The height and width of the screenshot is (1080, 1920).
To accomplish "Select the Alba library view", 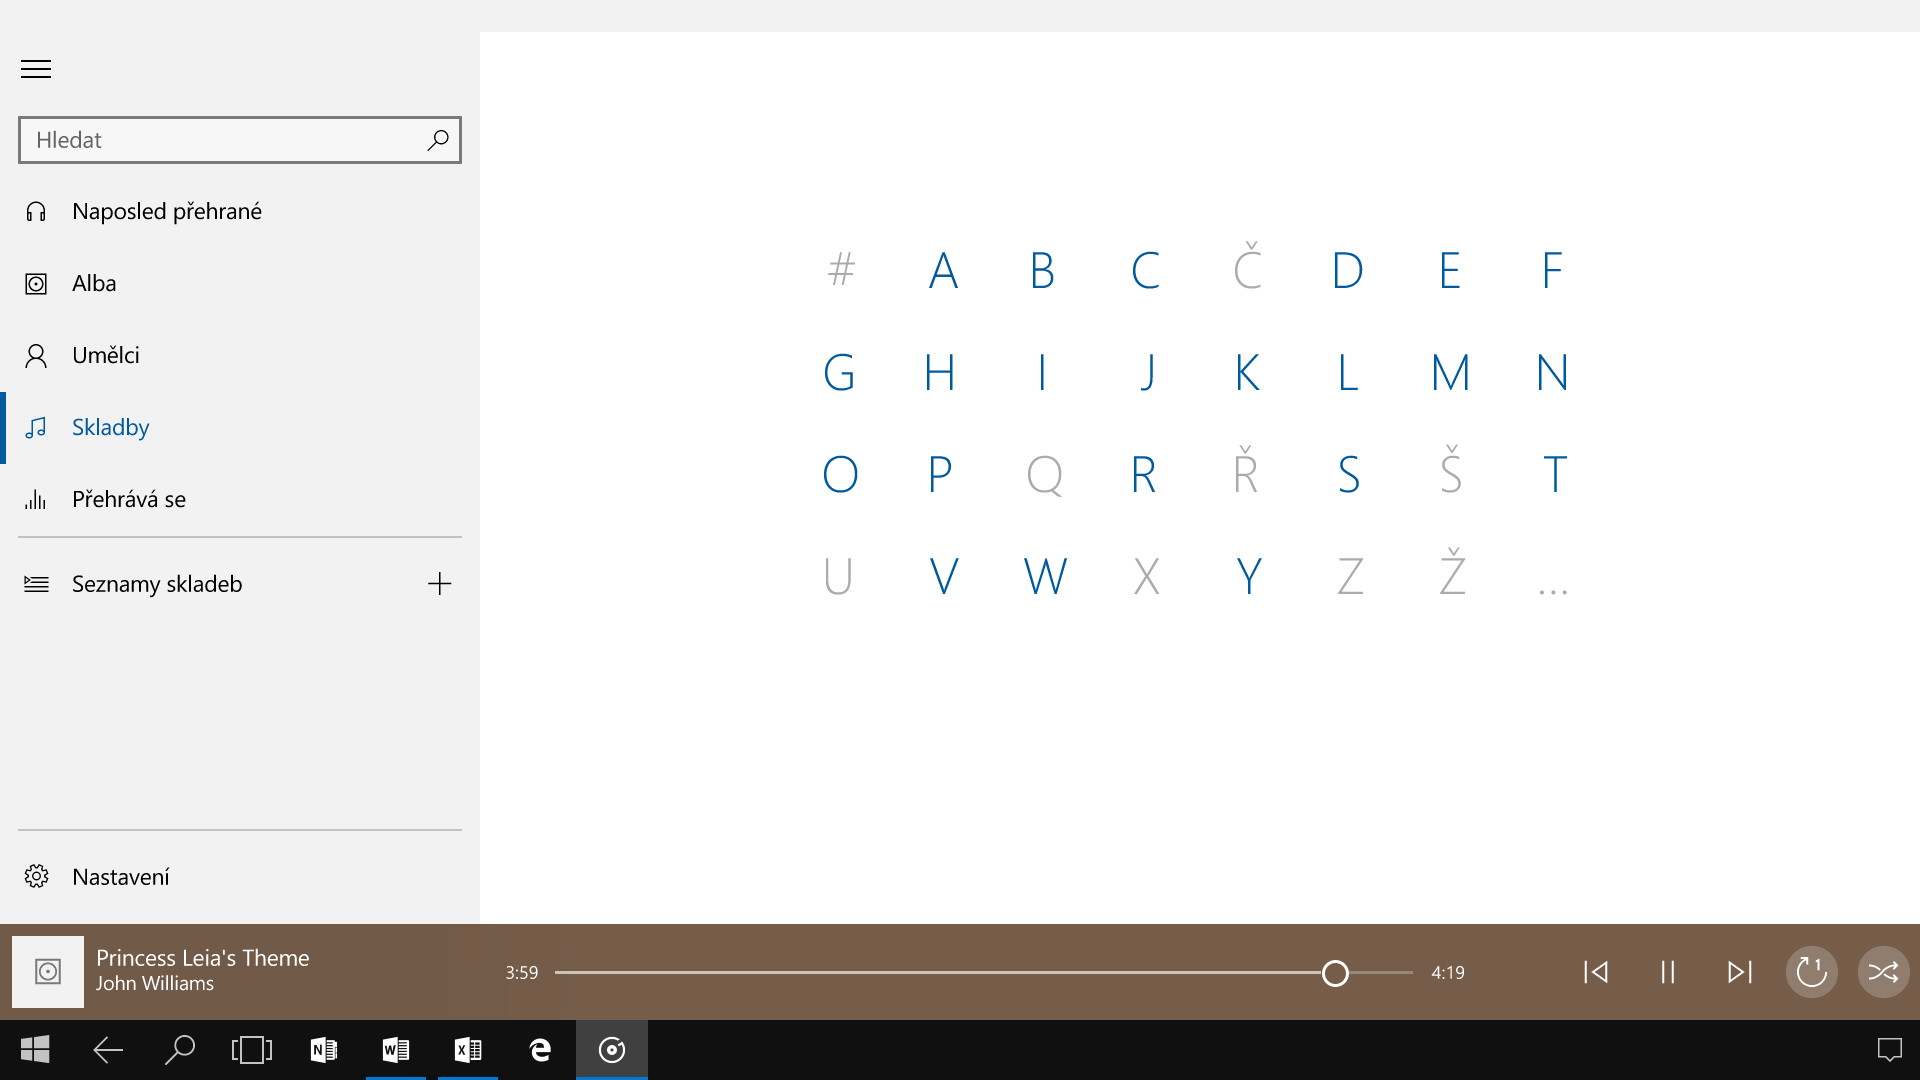I will [x=95, y=283].
